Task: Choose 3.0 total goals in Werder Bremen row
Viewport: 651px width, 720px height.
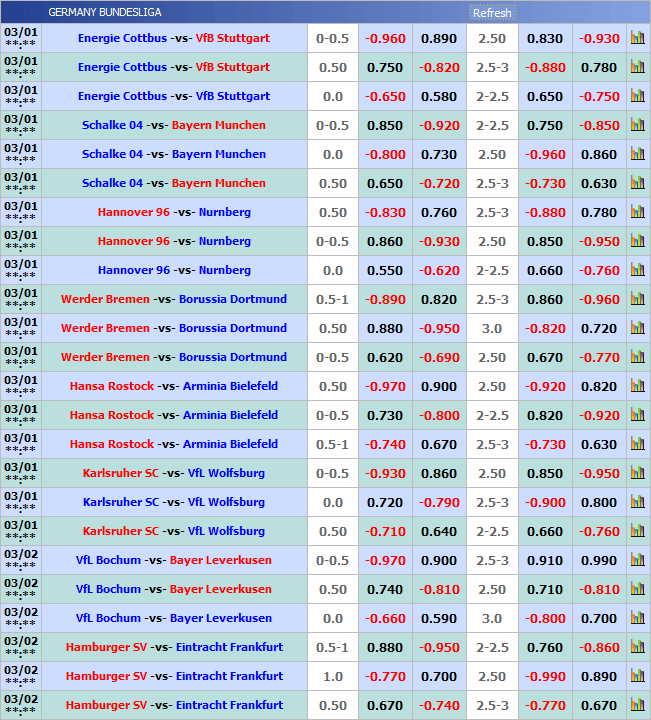Action: click(492, 328)
